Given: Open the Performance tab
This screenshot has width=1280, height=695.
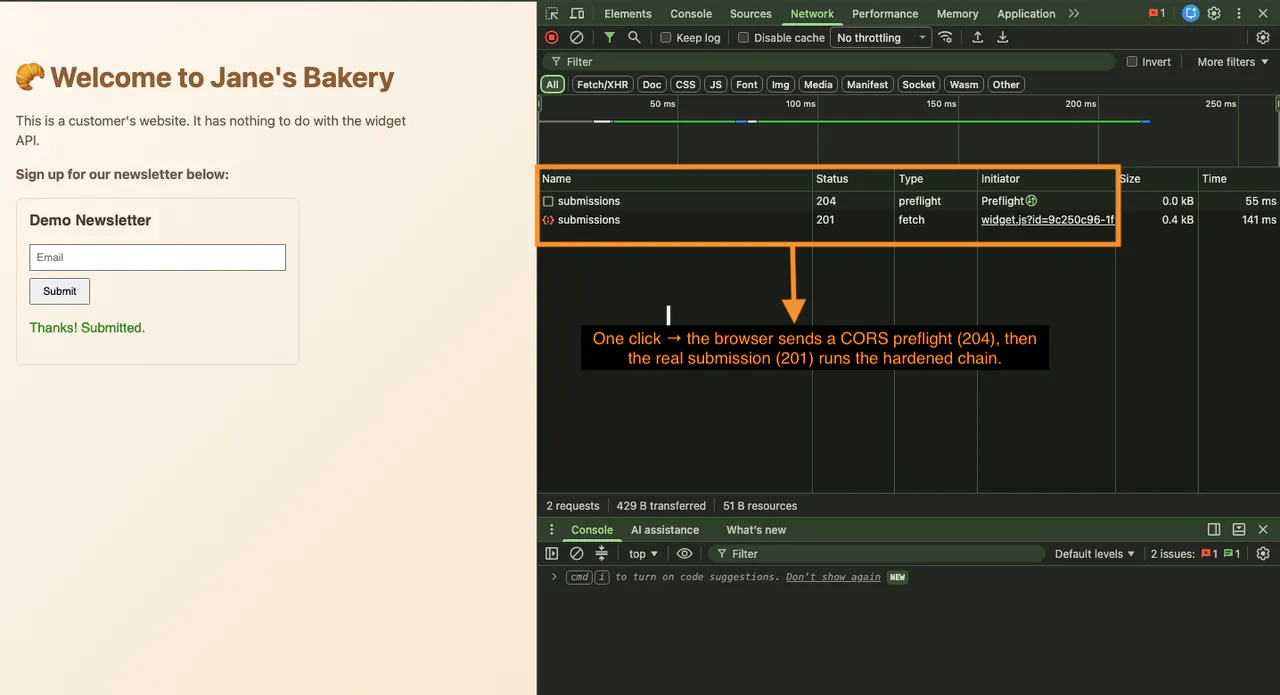Looking at the screenshot, I should point(885,14).
